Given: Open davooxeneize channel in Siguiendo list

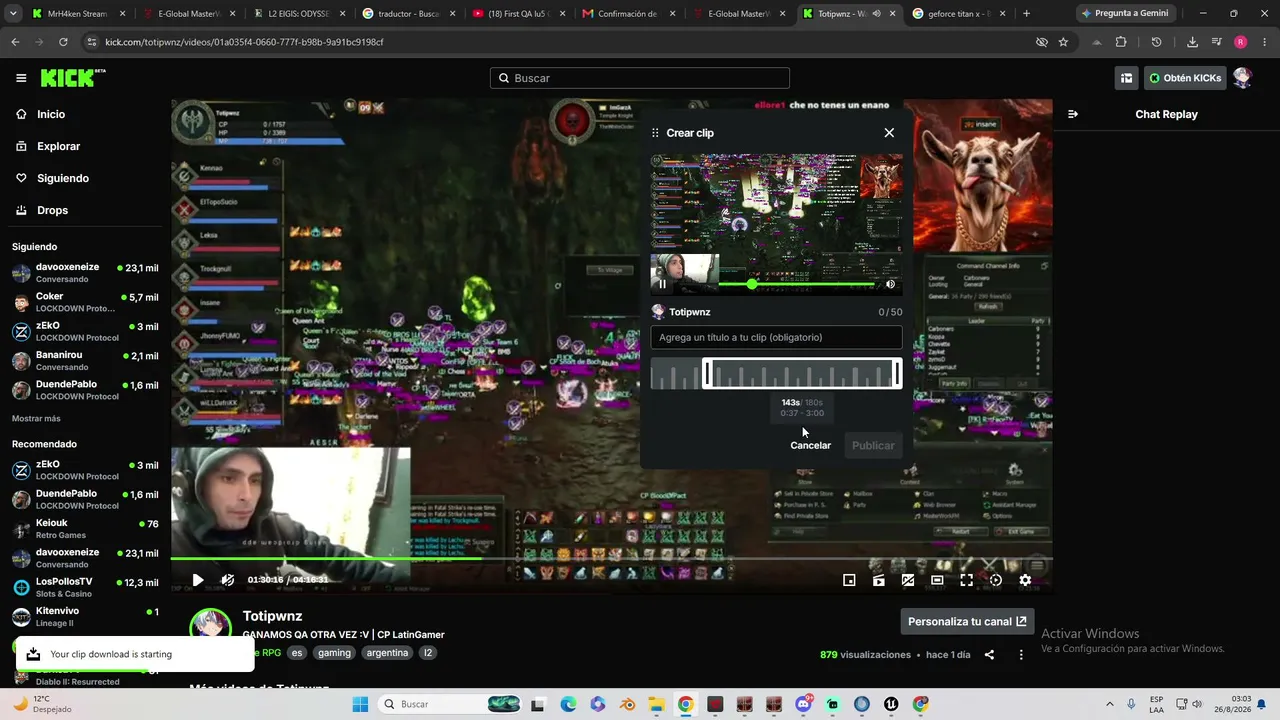Looking at the screenshot, I should click(85, 273).
